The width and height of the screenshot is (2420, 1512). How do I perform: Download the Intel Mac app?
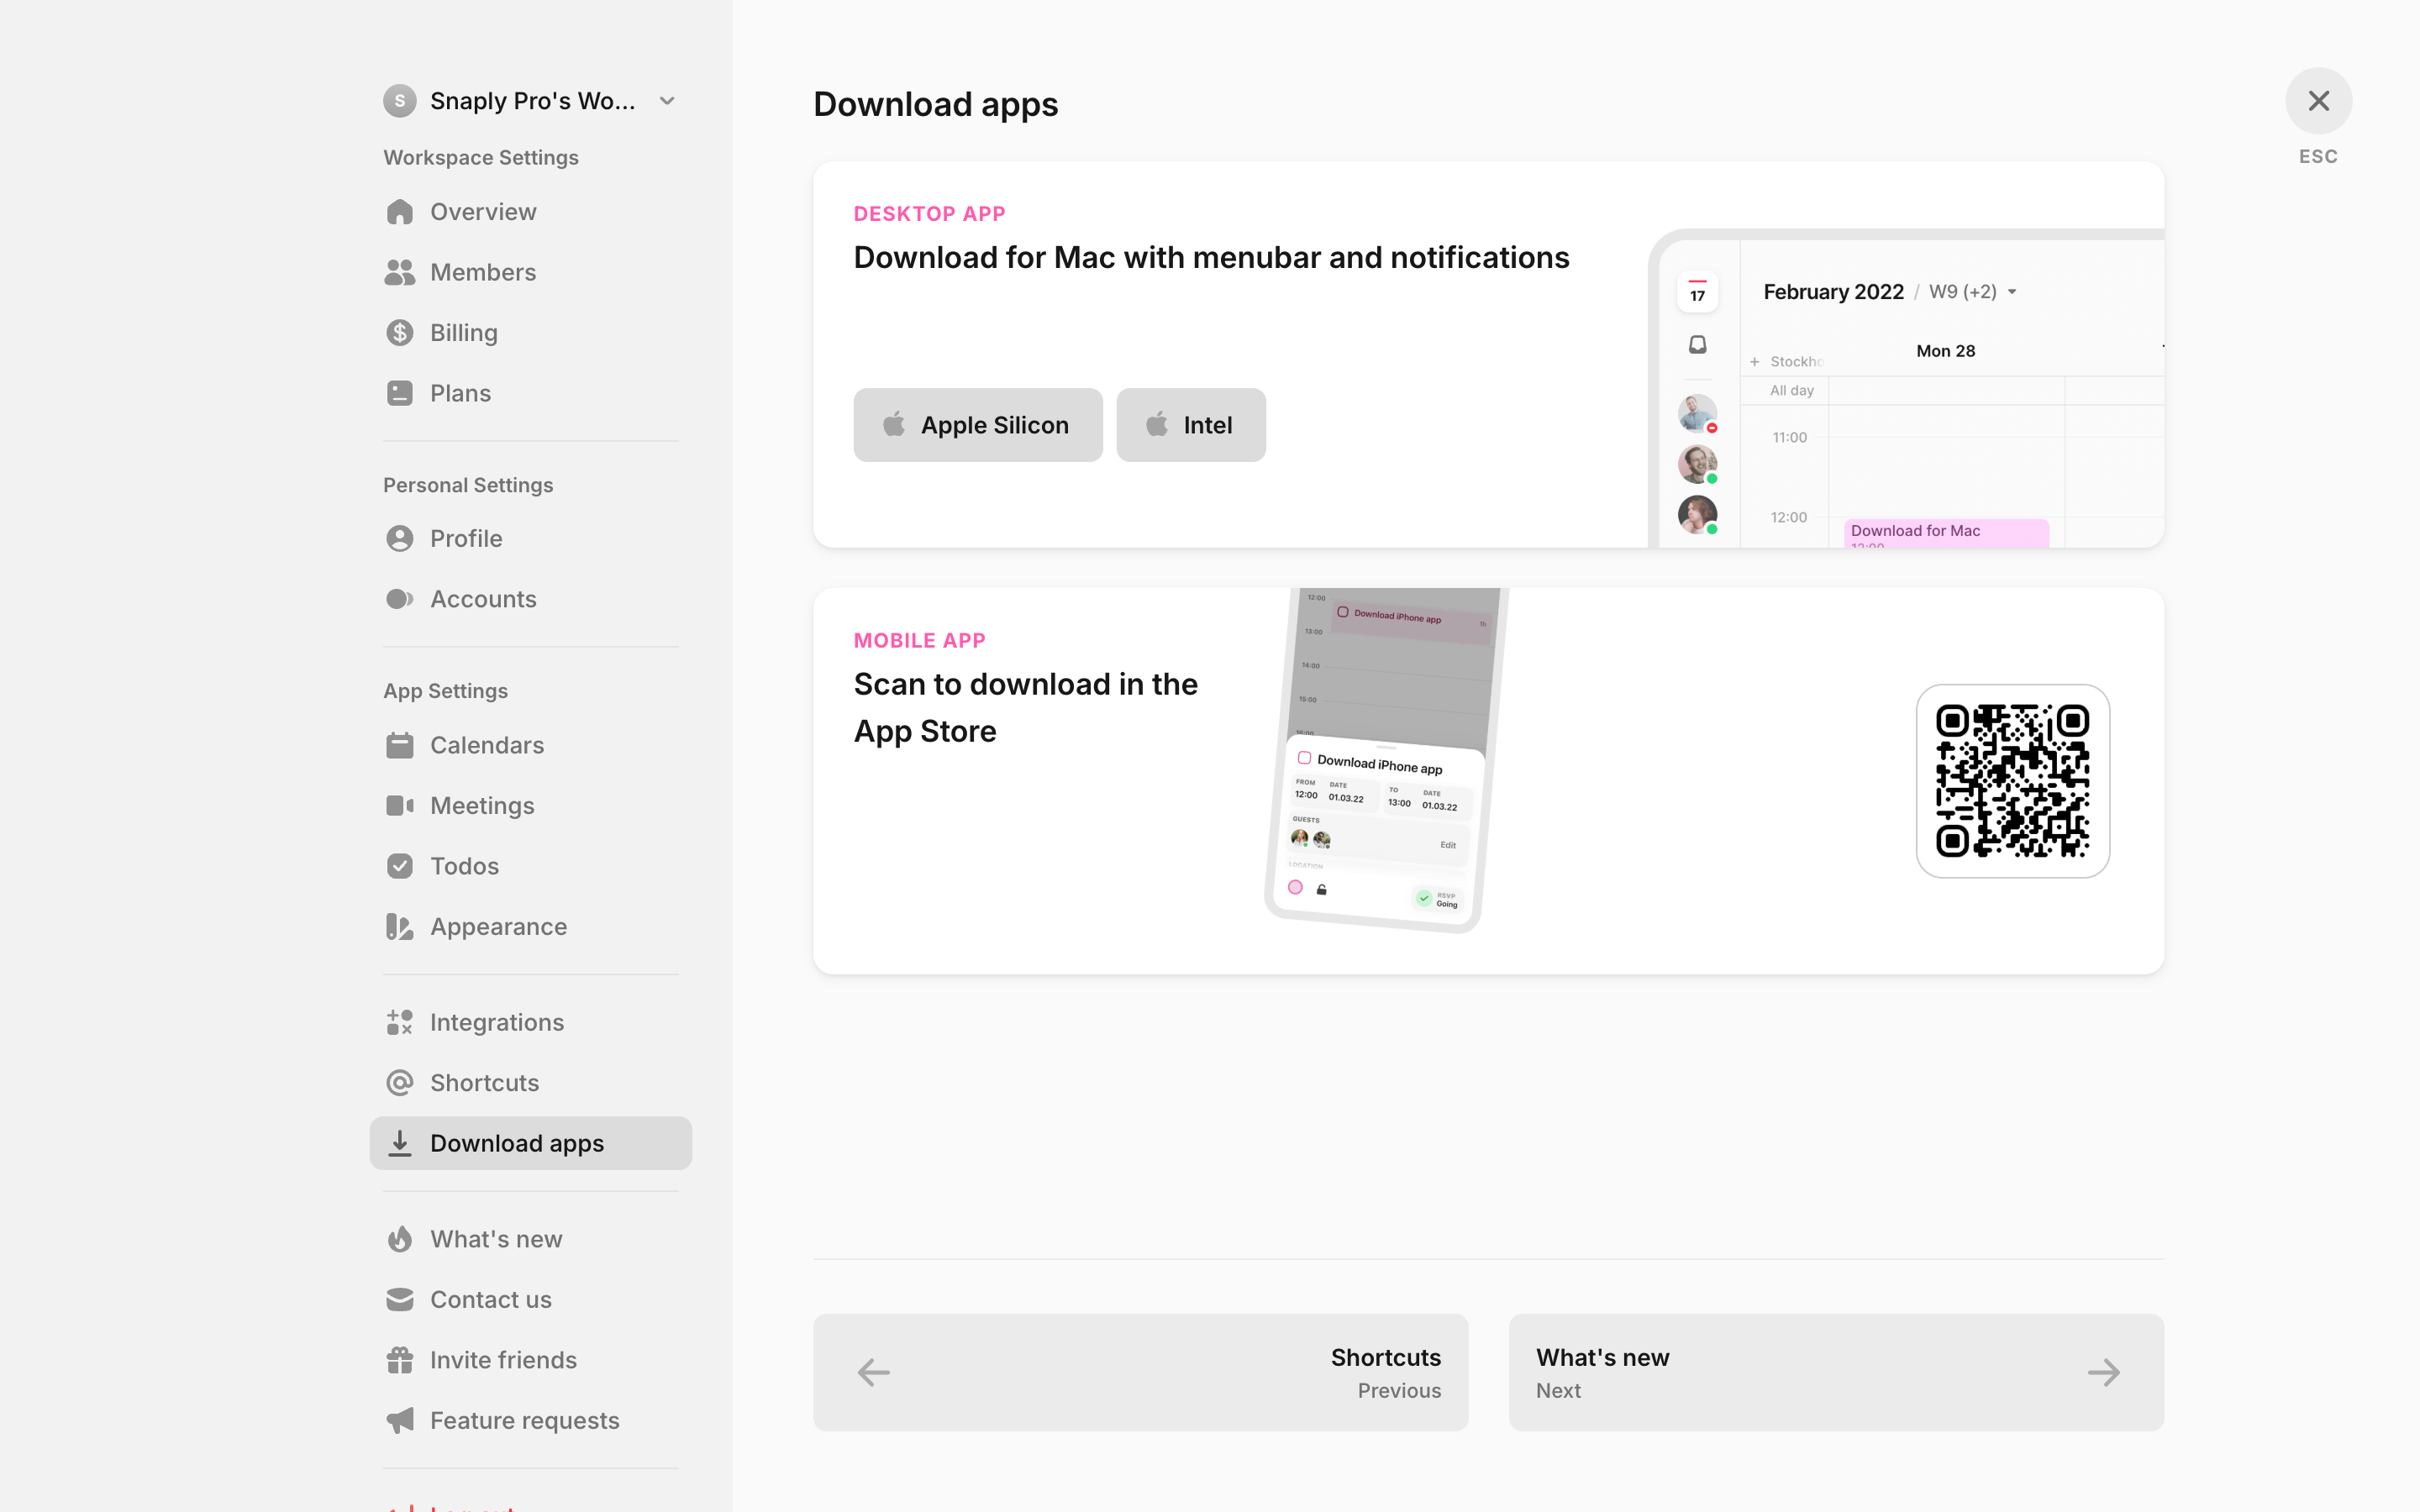click(x=1191, y=425)
